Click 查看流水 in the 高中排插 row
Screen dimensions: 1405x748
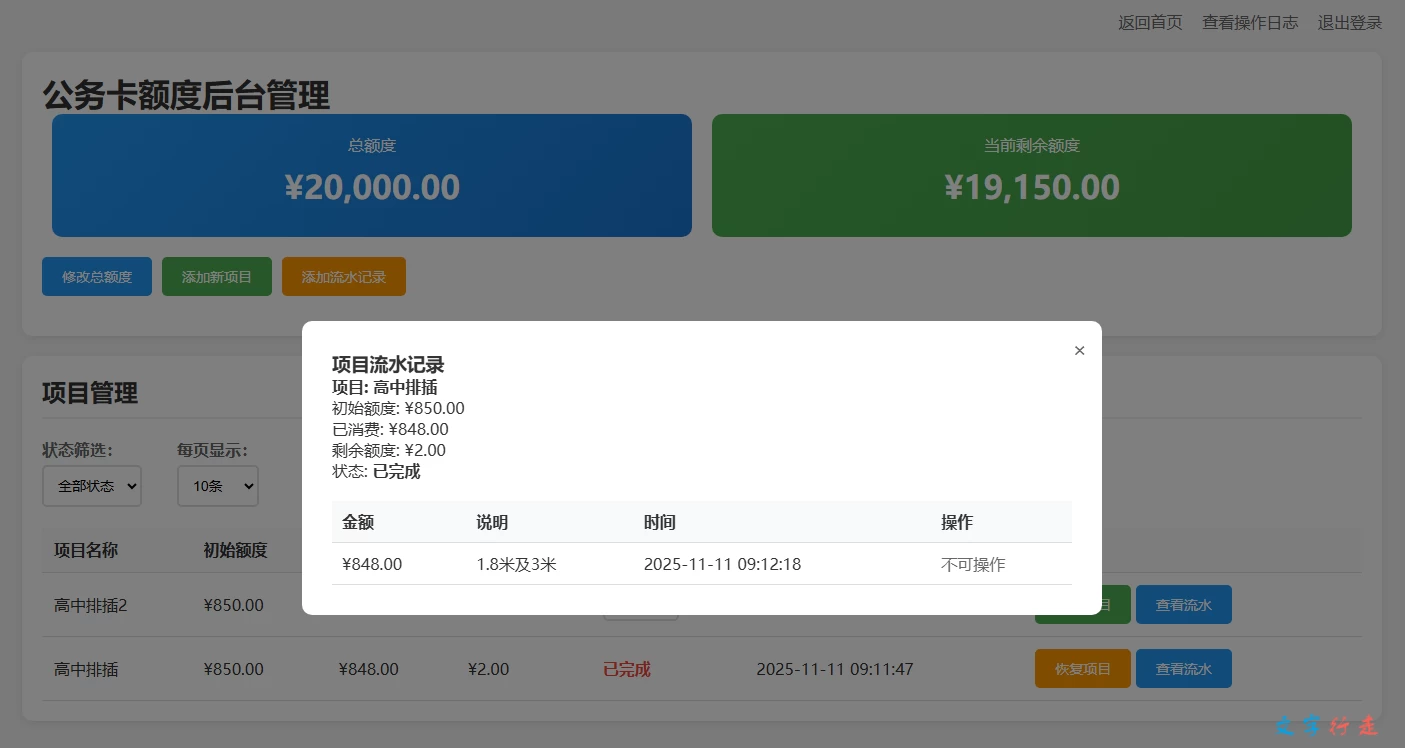point(1183,669)
